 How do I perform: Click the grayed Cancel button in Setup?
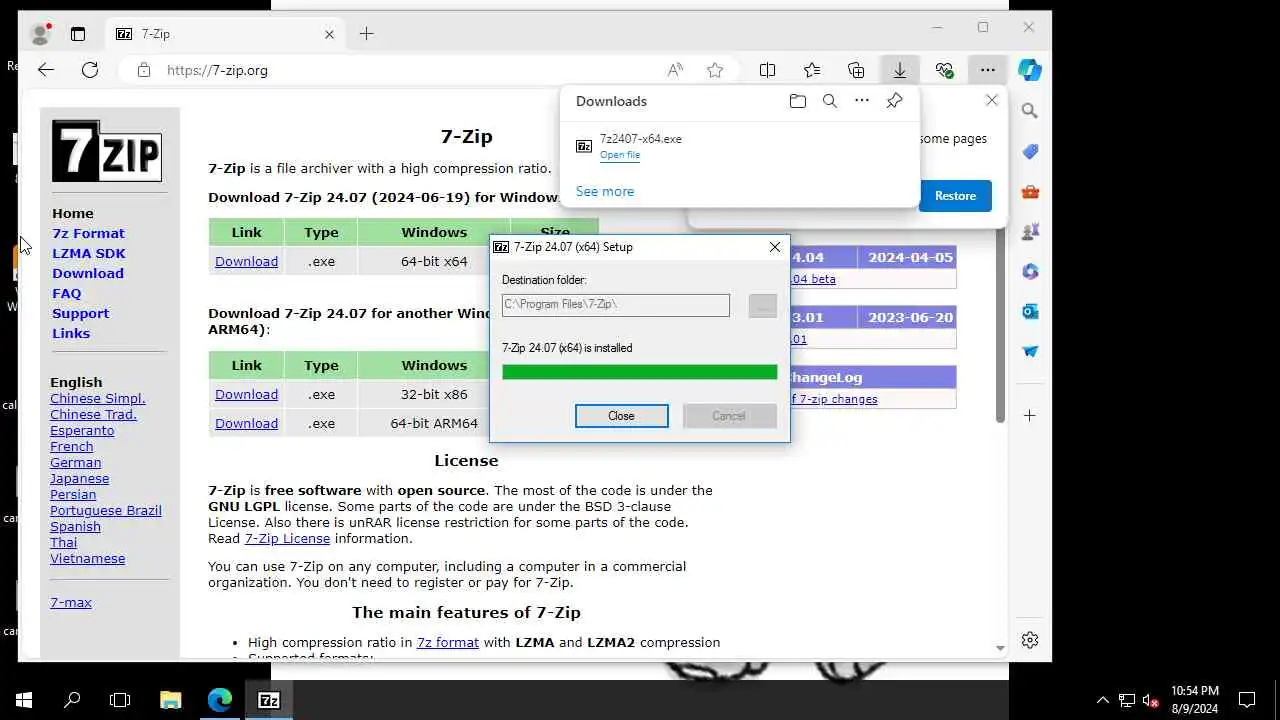[729, 416]
